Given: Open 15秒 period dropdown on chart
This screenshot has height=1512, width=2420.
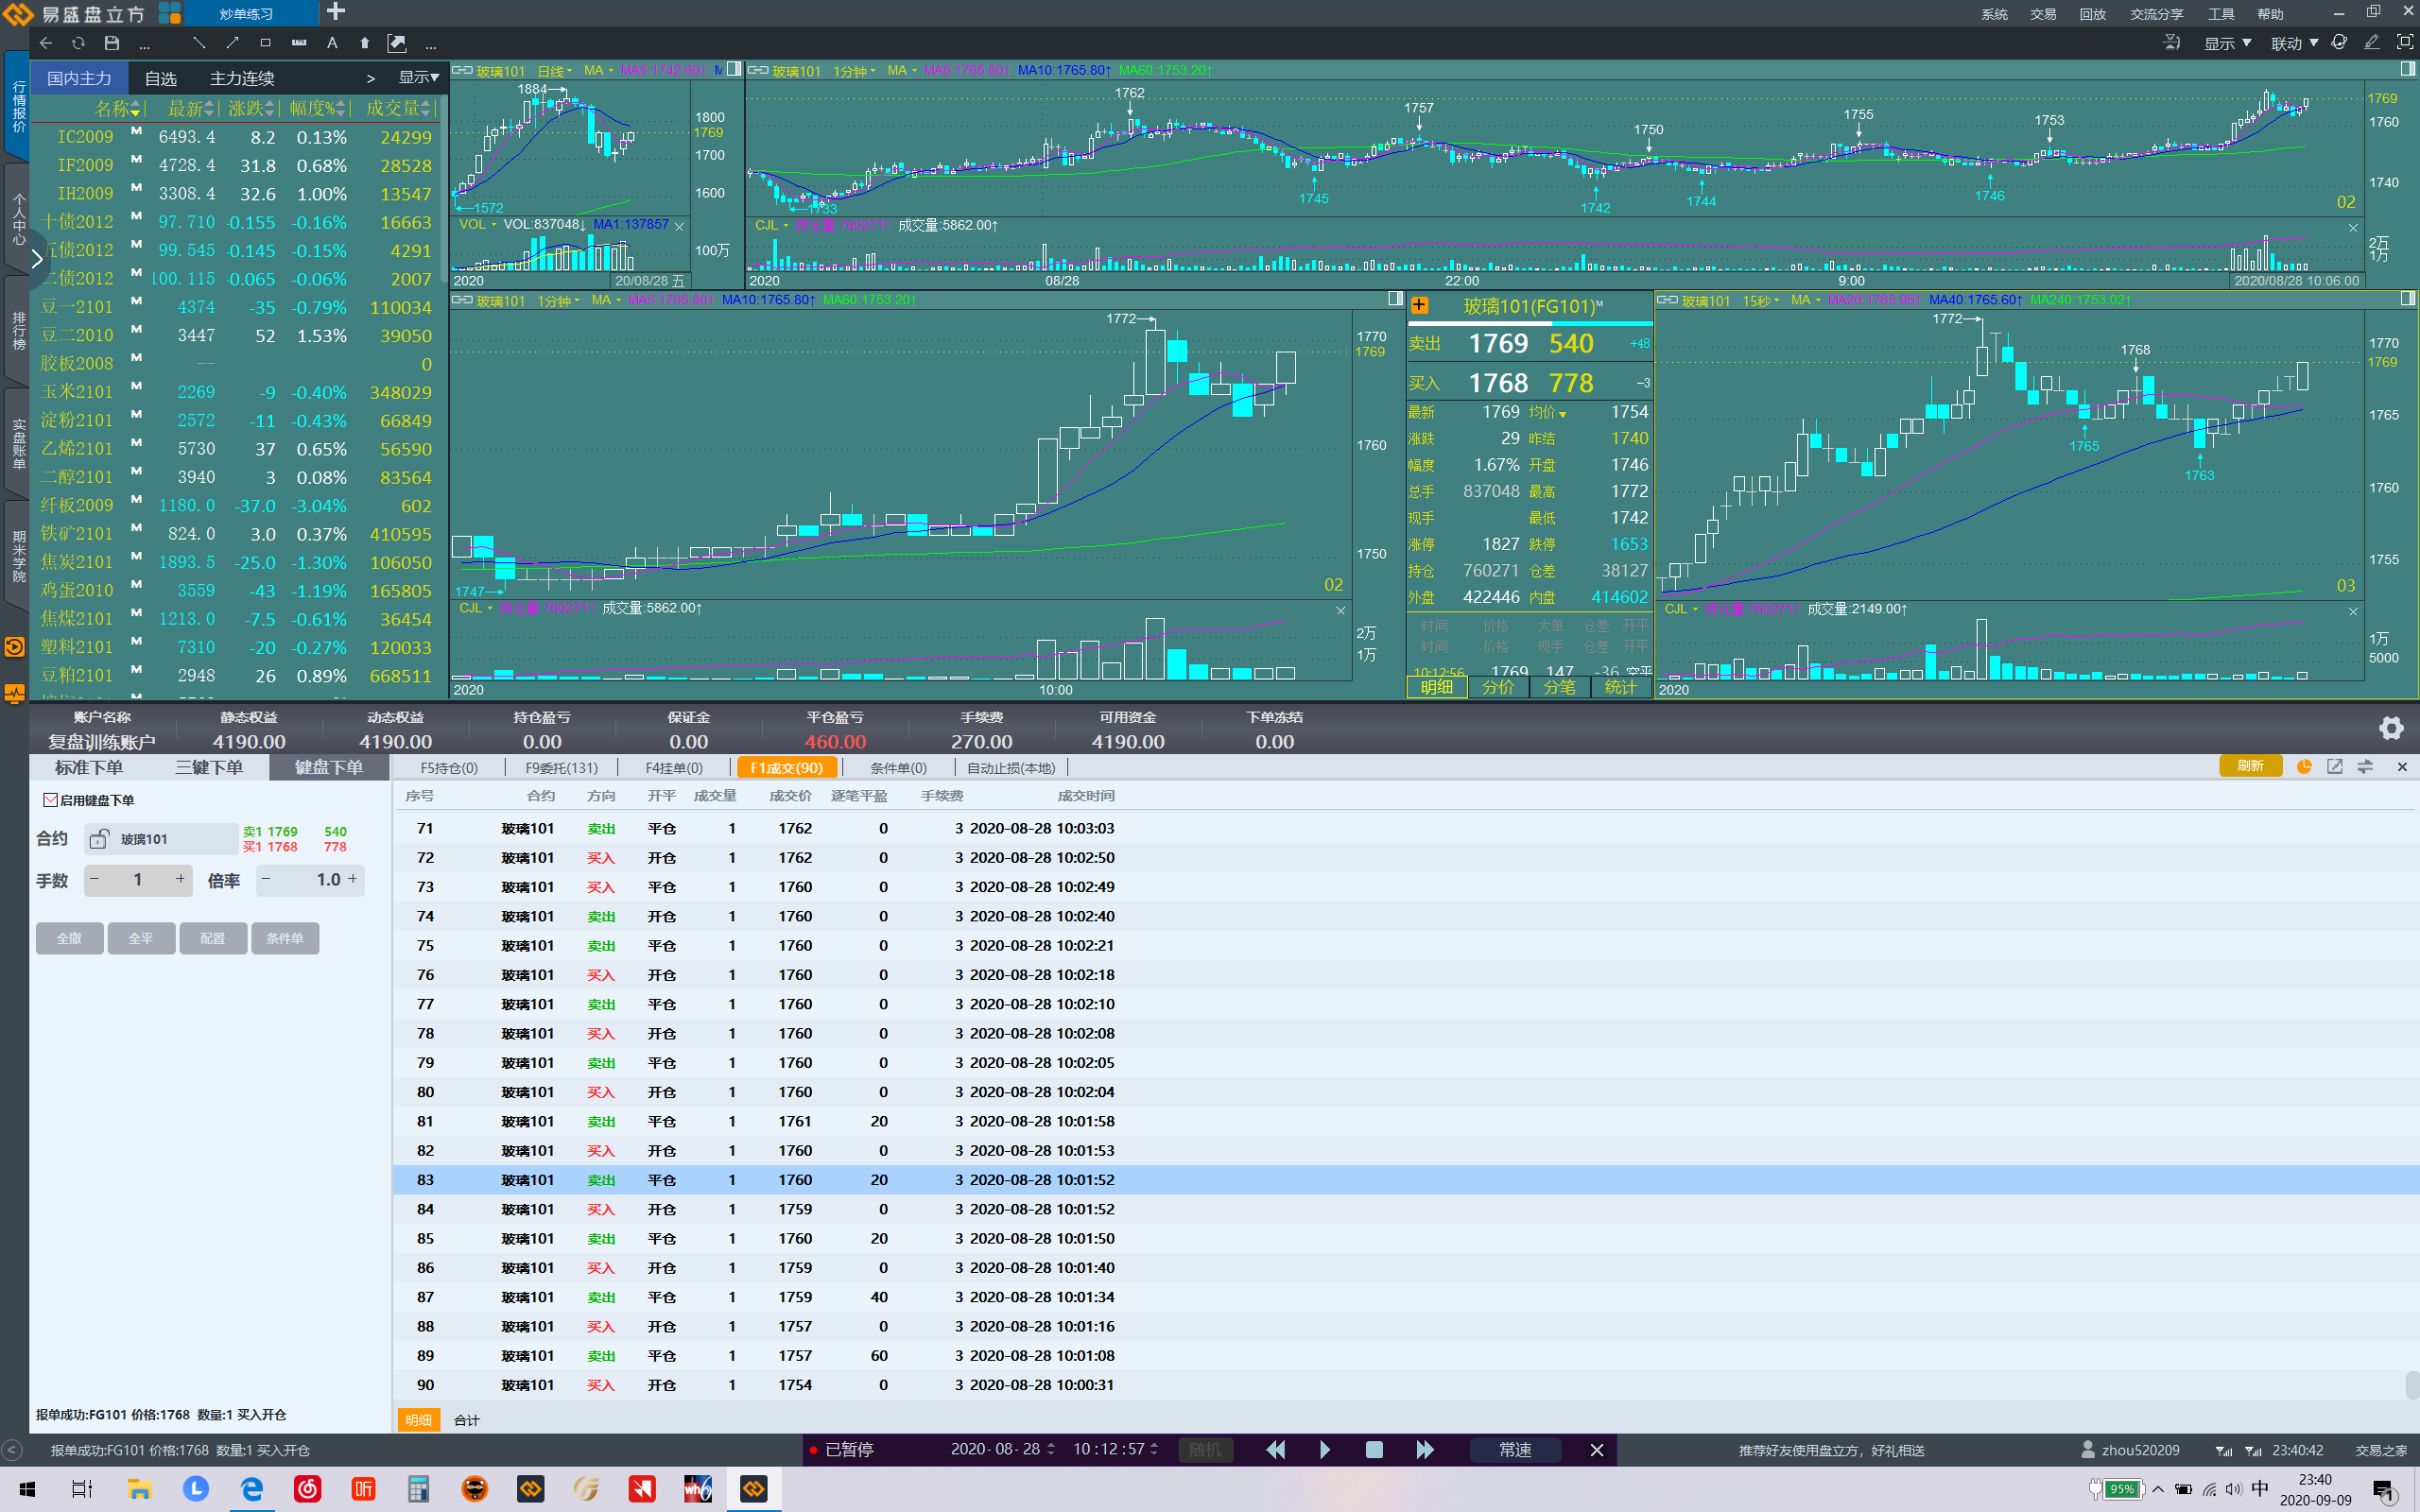Looking at the screenshot, I should [1761, 300].
